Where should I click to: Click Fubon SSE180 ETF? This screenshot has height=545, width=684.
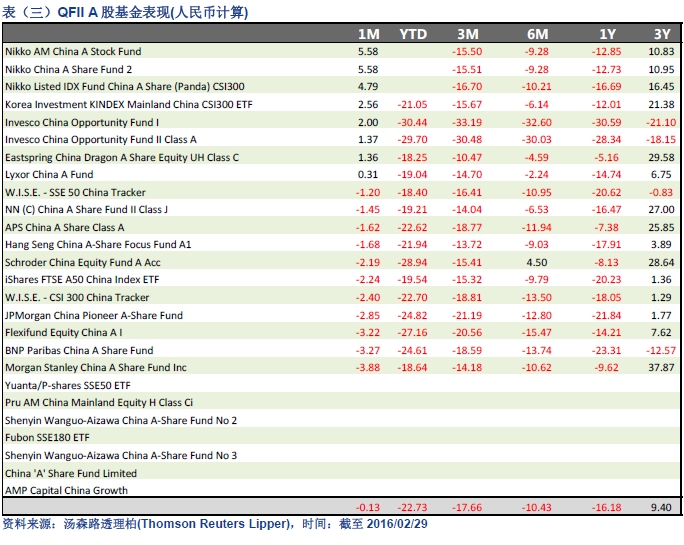pos(47,438)
